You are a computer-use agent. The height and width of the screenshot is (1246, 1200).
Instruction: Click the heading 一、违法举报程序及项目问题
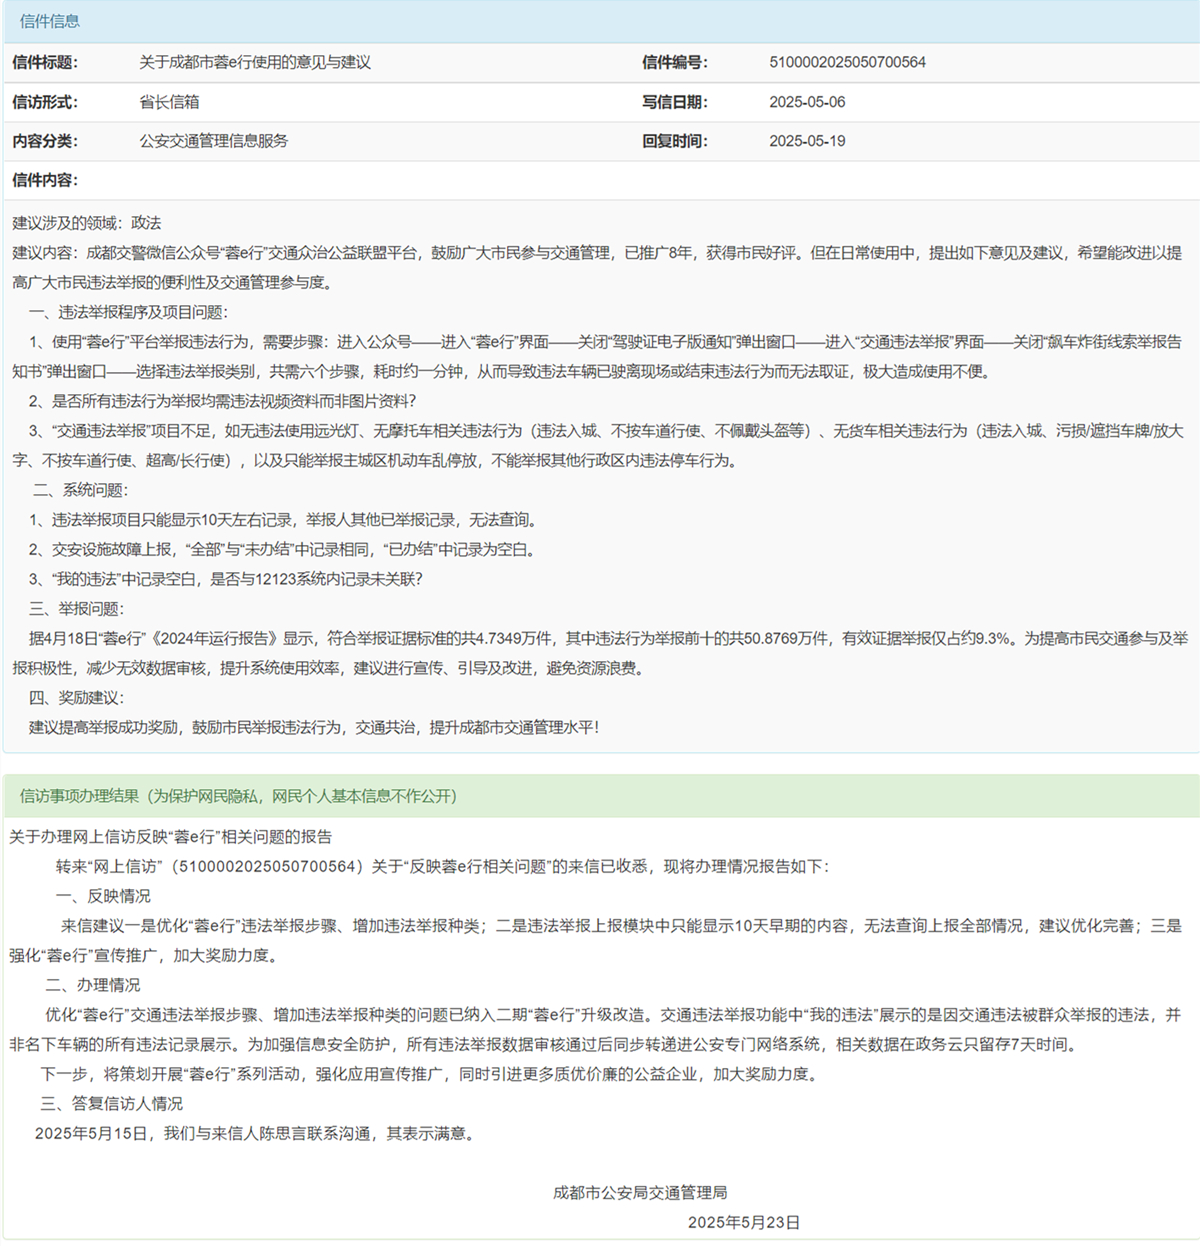point(128,312)
